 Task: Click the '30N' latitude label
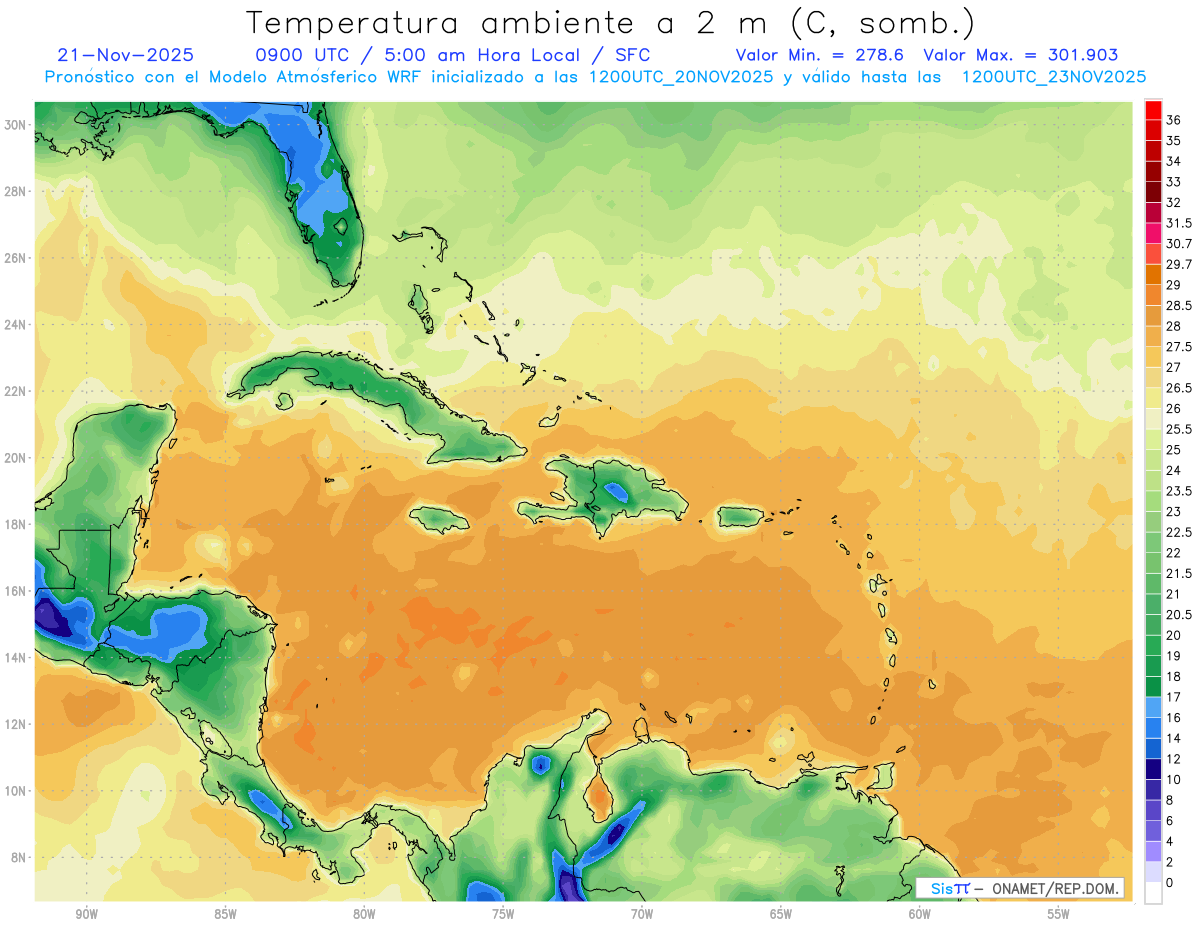pos(16,124)
